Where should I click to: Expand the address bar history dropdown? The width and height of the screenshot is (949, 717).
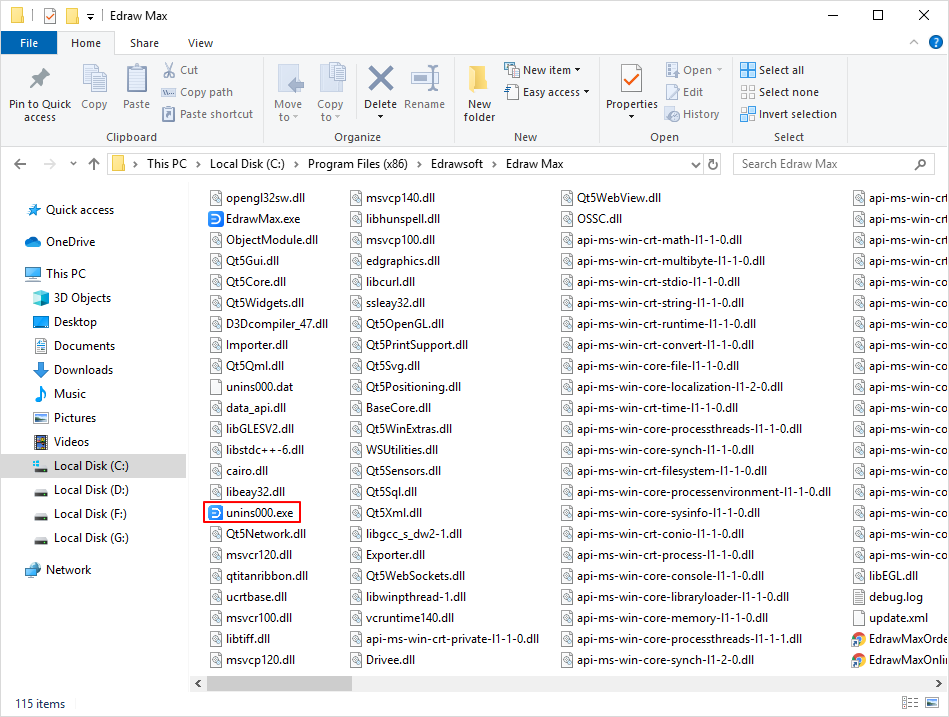[x=696, y=165]
